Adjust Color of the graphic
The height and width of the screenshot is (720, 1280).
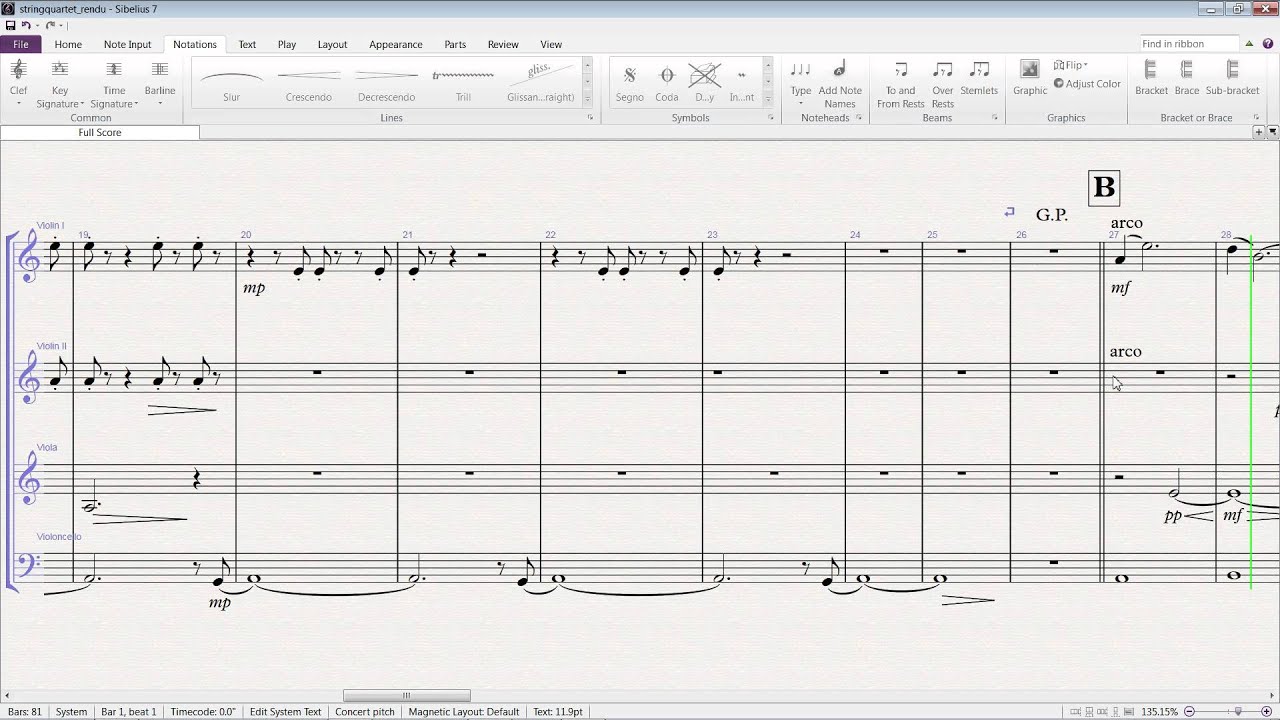1087,84
